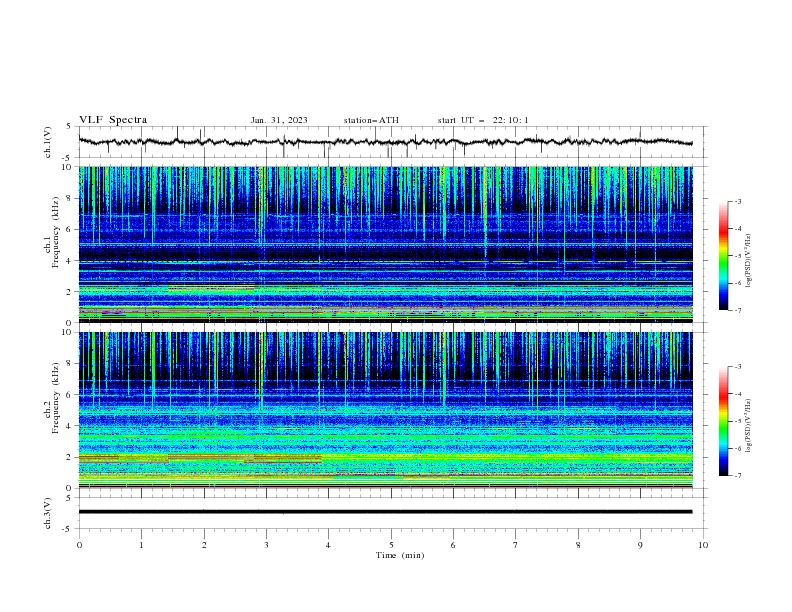Viewport: 792px width, 612px height.
Task: Click the date text "Jan. 31, 2023"
Action: tap(279, 120)
